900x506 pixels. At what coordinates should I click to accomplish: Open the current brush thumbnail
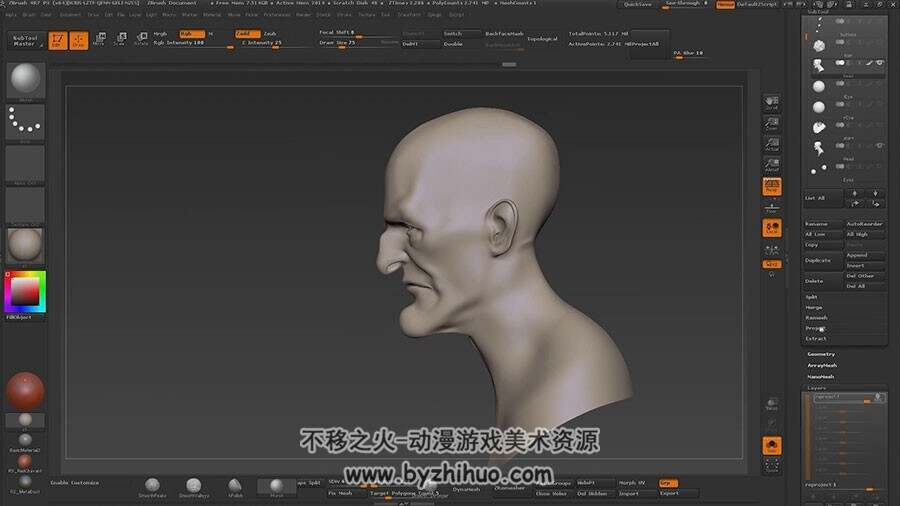25,81
